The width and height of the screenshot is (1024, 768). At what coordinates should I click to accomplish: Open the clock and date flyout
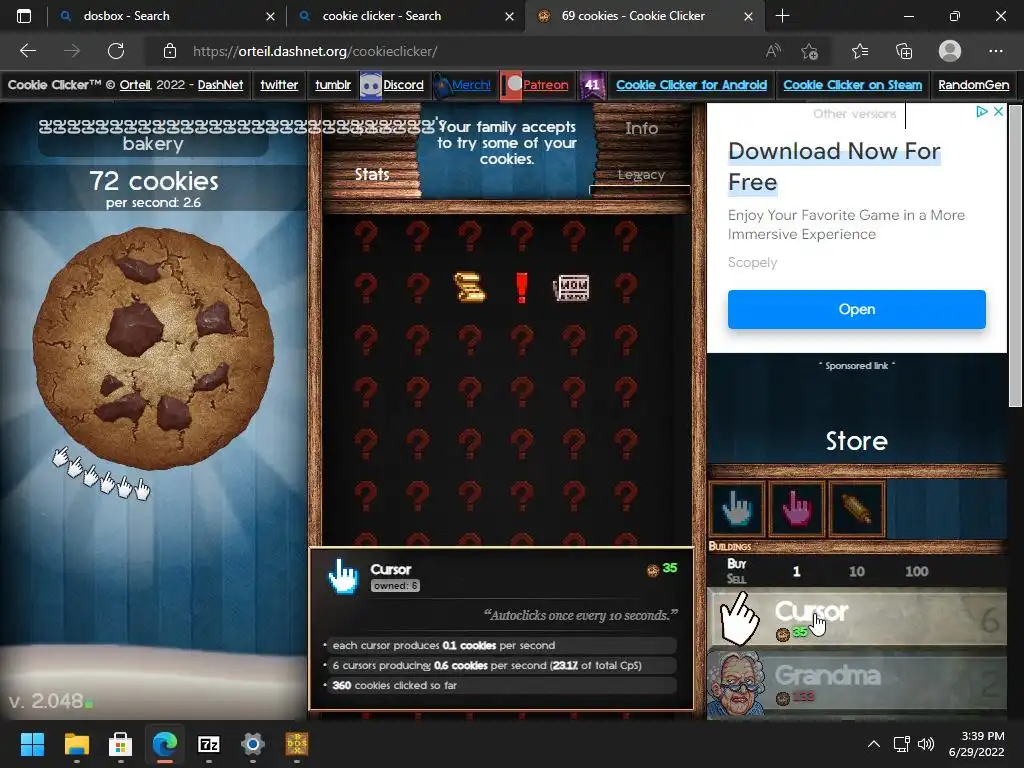tap(976, 744)
